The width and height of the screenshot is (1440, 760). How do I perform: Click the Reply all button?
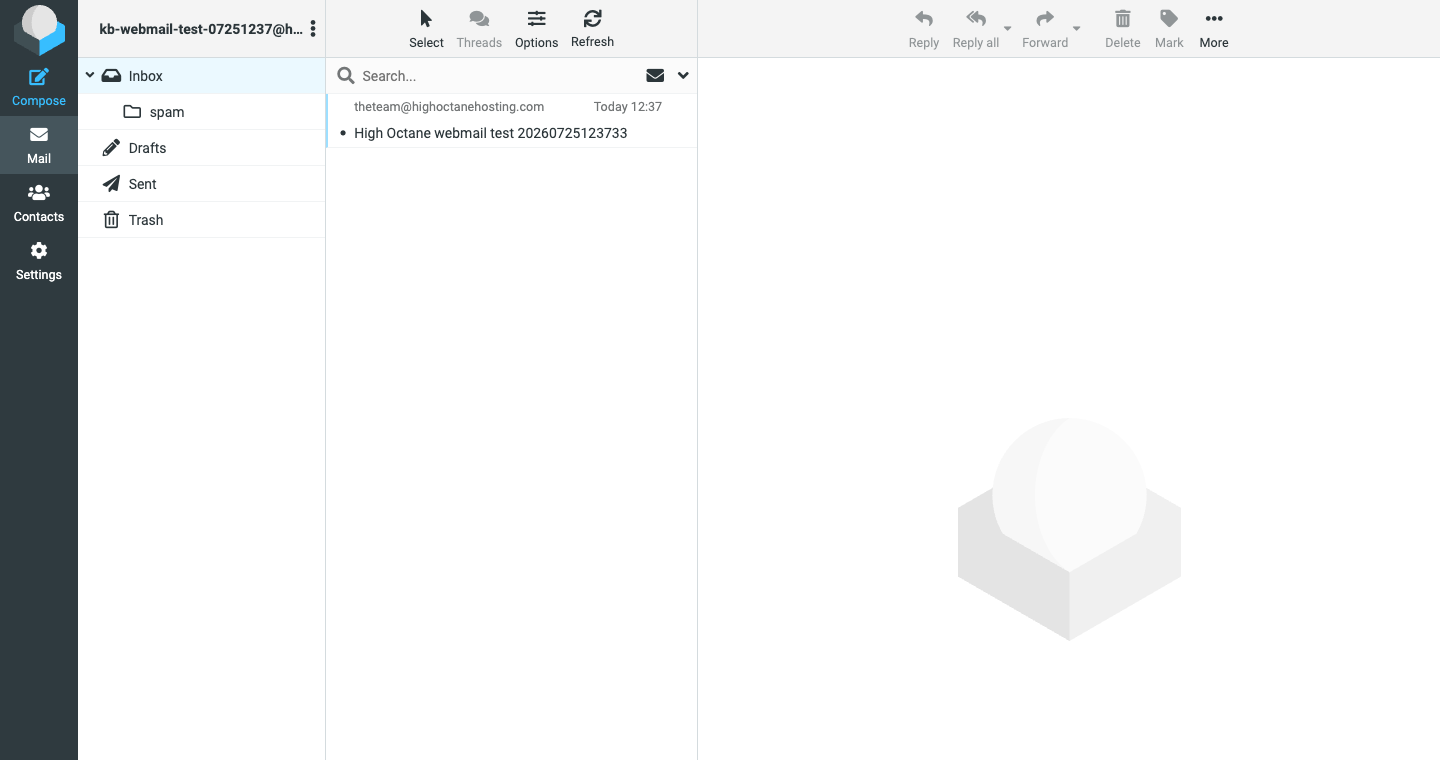976,29
